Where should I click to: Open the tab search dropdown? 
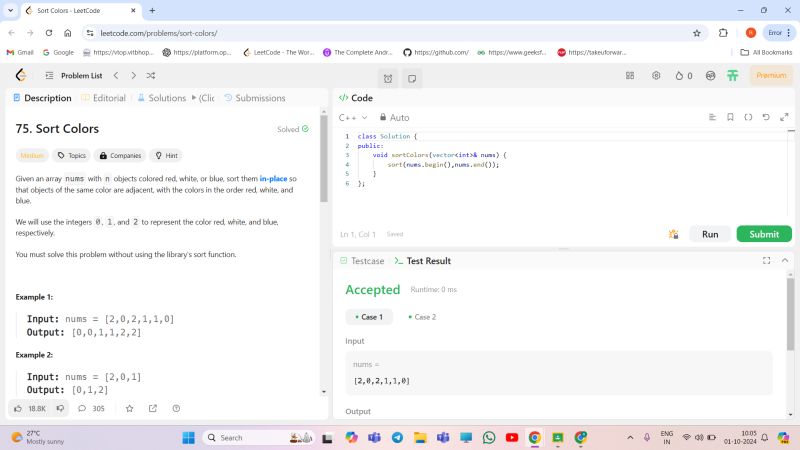[10, 10]
